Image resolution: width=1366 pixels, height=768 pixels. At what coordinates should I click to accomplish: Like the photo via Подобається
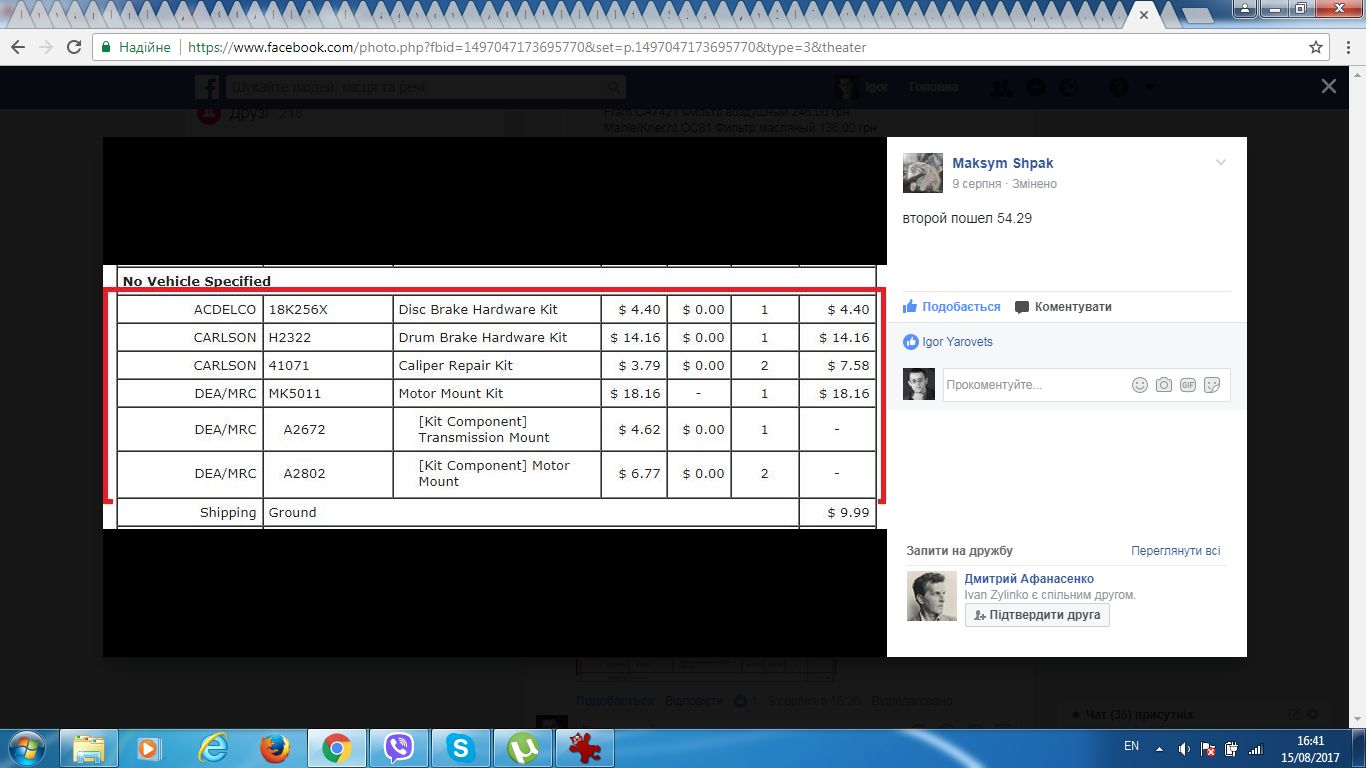point(952,307)
